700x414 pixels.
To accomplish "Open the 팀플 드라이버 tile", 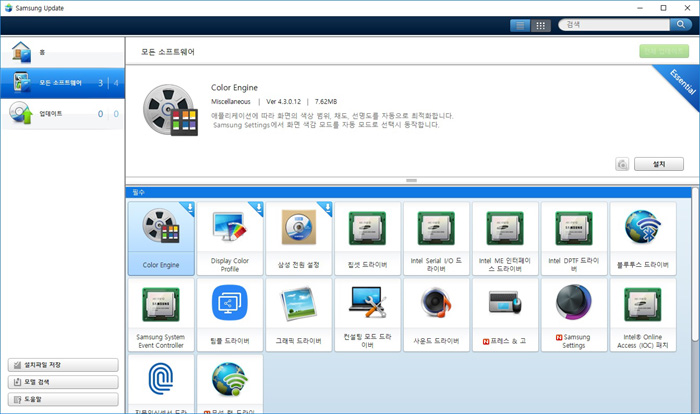I will click(x=230, y=315).
